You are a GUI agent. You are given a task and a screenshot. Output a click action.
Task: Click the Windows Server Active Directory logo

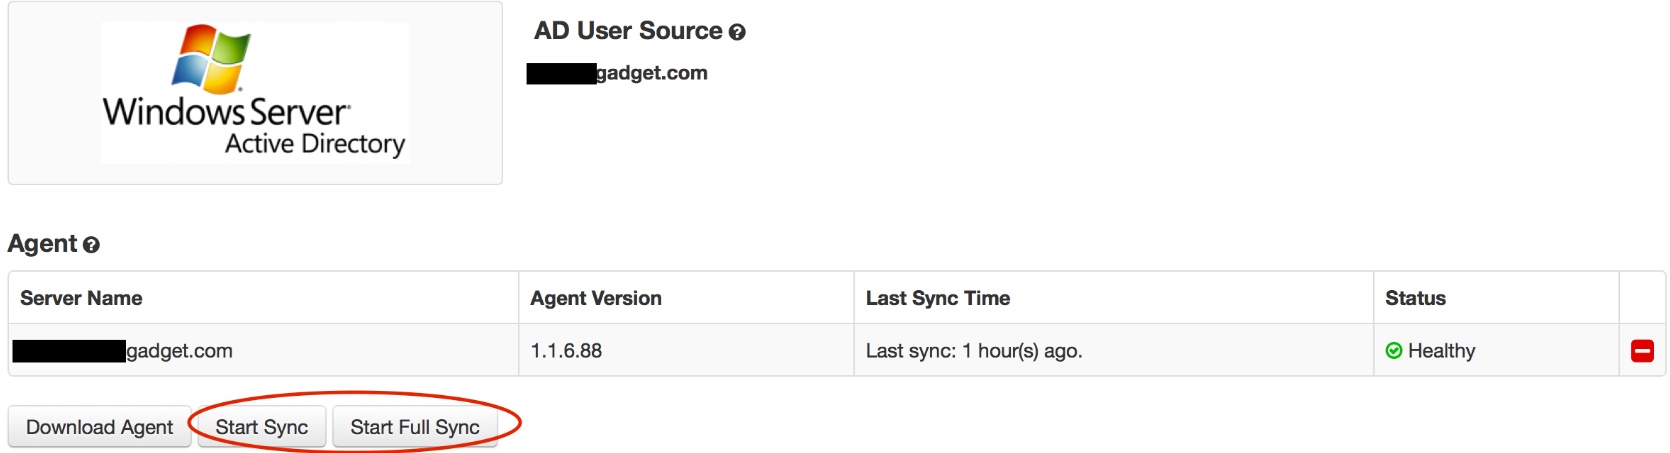coord(255,93)
